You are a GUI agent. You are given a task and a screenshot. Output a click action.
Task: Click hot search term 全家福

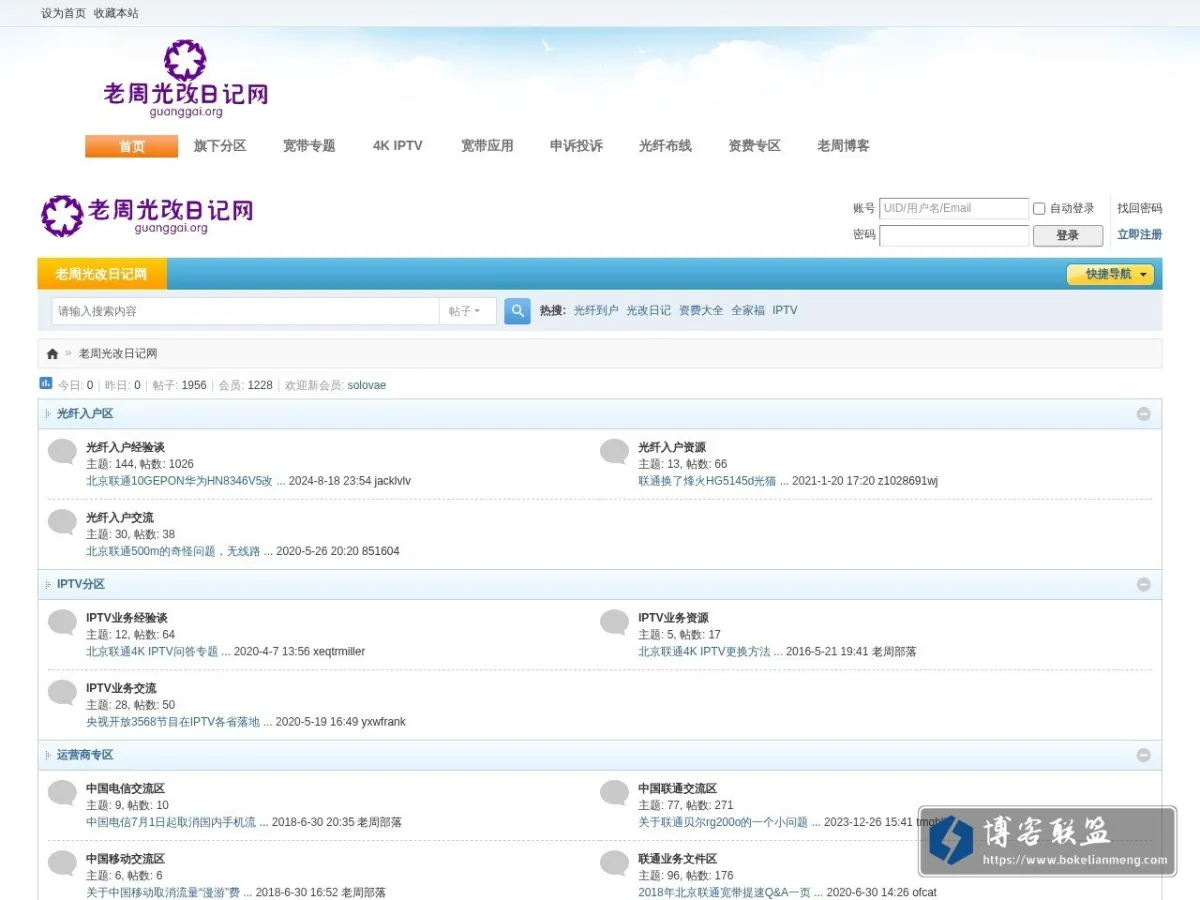(748, 311)
